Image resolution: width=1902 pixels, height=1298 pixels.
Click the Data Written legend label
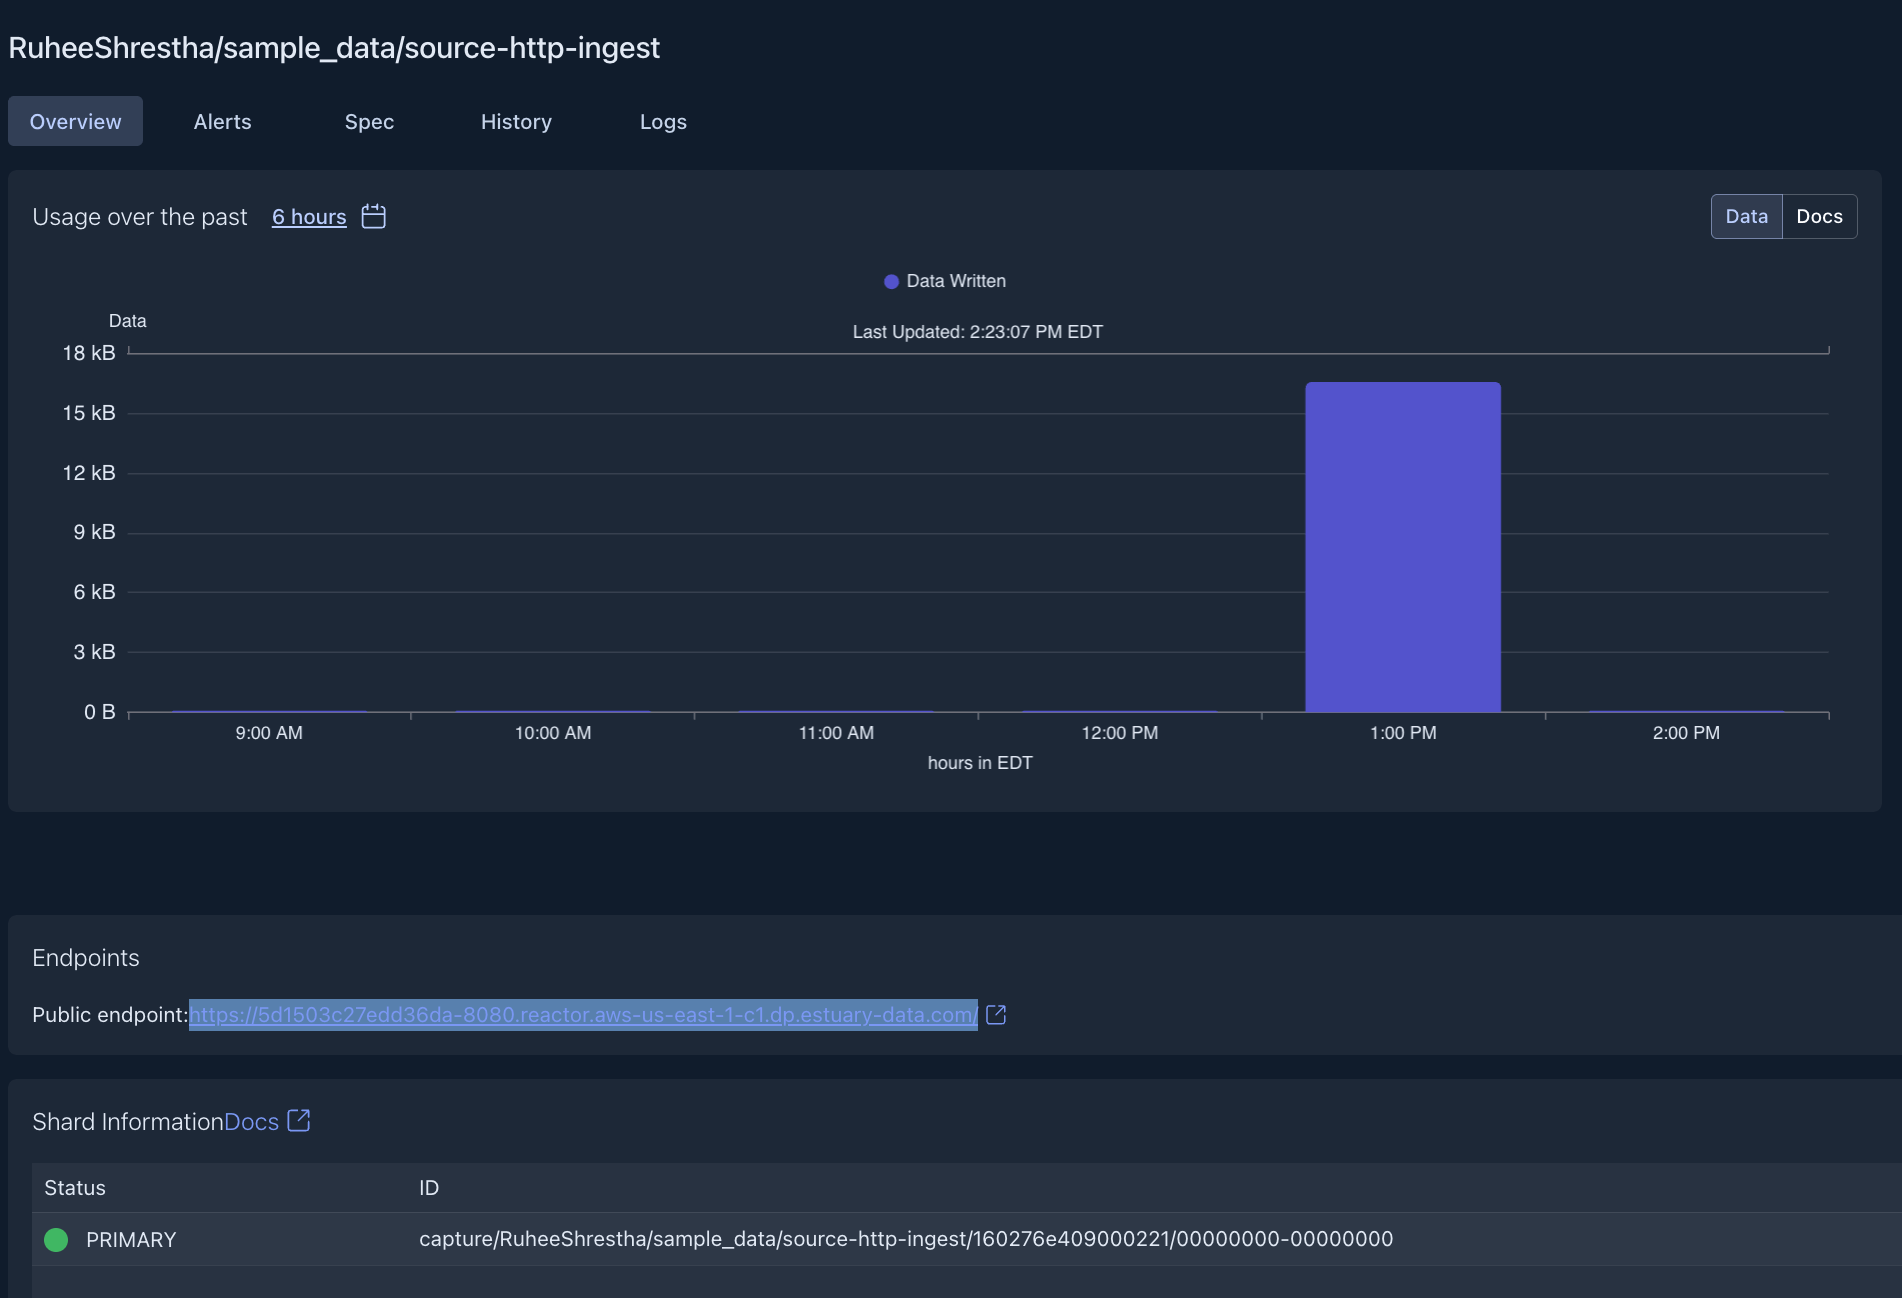pos(956,281)
